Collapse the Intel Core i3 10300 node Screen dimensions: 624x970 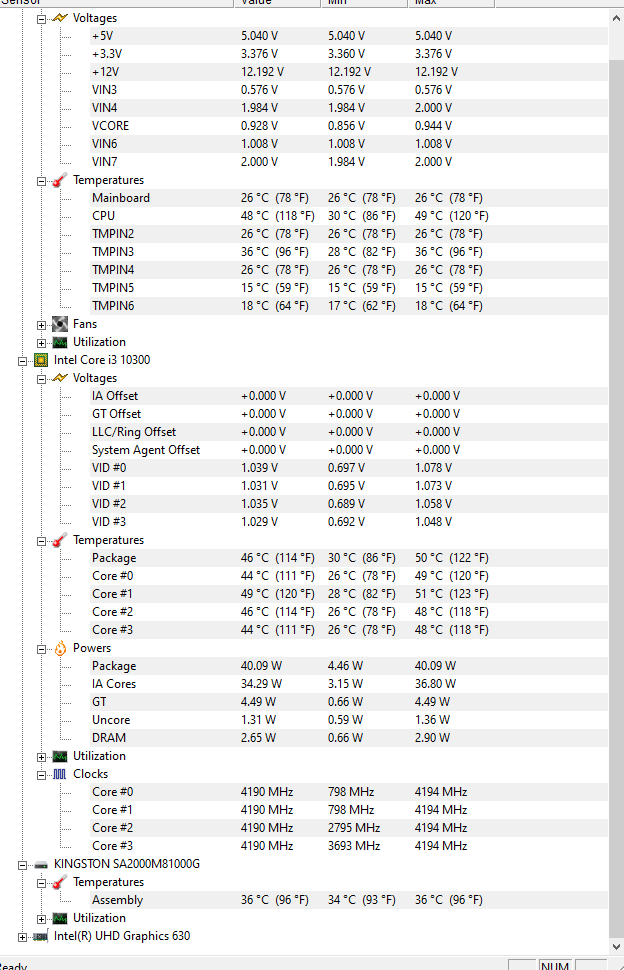click(23, 361)
